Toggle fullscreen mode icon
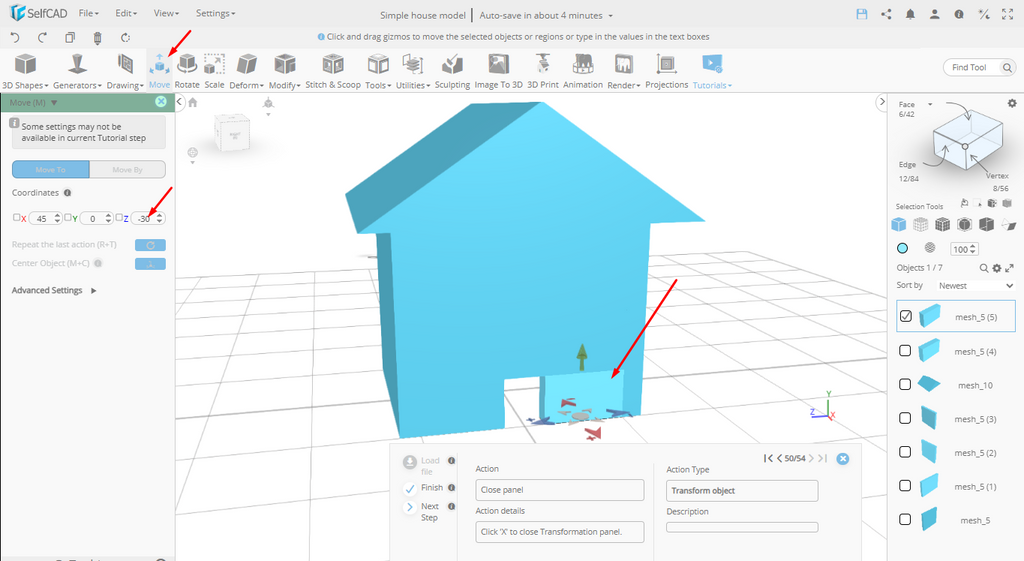Image resolution: width=1024 pixels, height=561 pixels. click(x=1008, y=14)
